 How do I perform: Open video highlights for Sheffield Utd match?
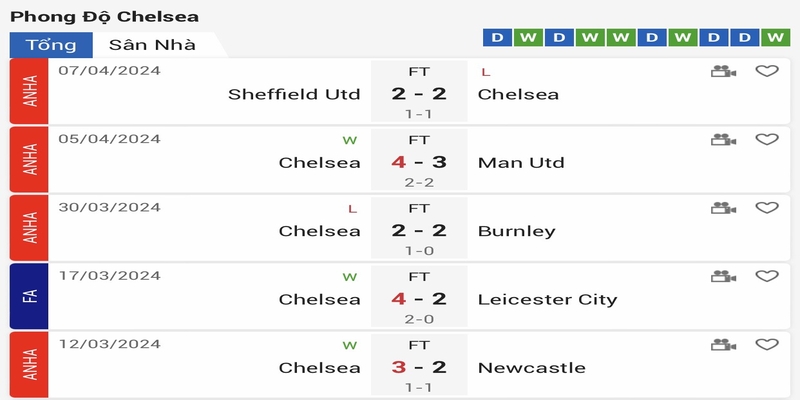(x=723, y=71)
